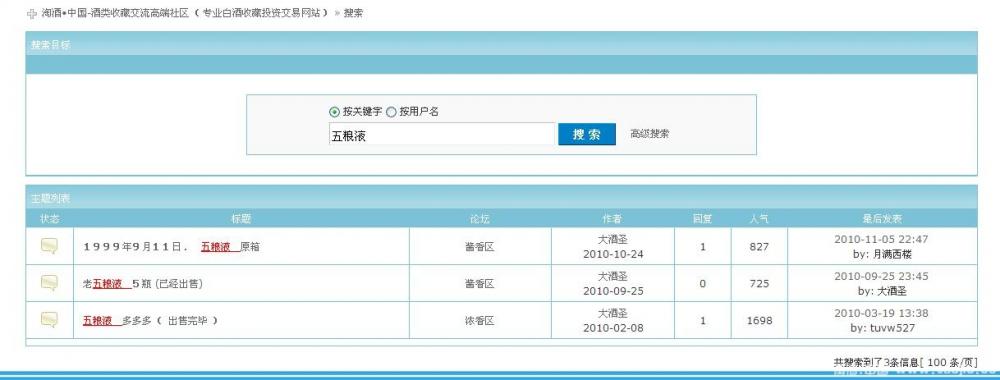
Task: Click the 最后发表 column header
Action: pyautogui.click(x=882, y=219)
